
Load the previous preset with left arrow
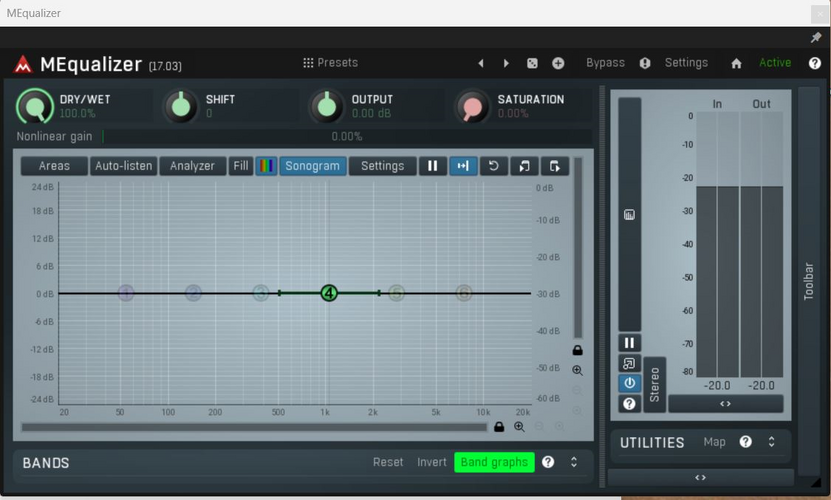(481, 63)
